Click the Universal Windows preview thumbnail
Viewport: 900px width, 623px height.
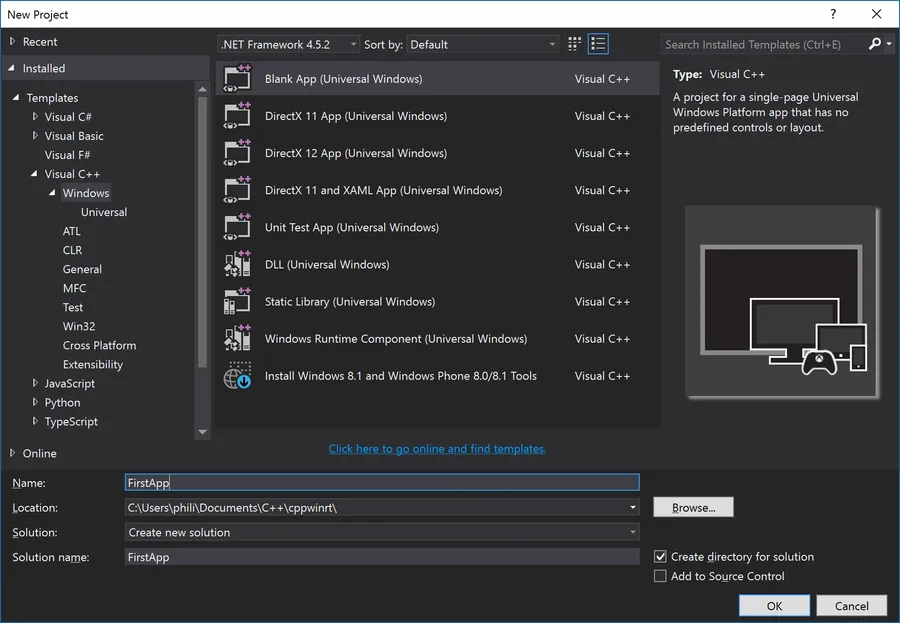[782, 302]
